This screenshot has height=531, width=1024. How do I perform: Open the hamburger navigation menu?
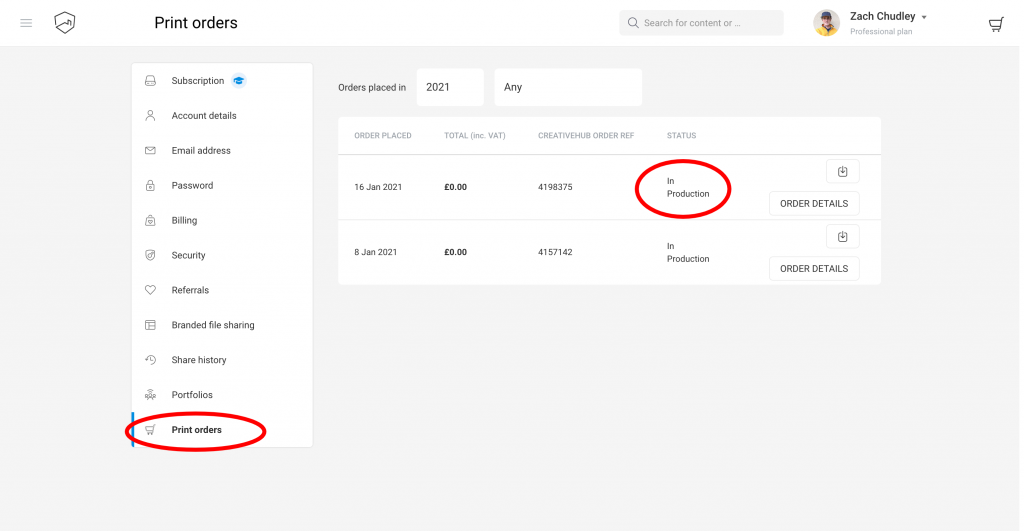[x=26, y=24]
